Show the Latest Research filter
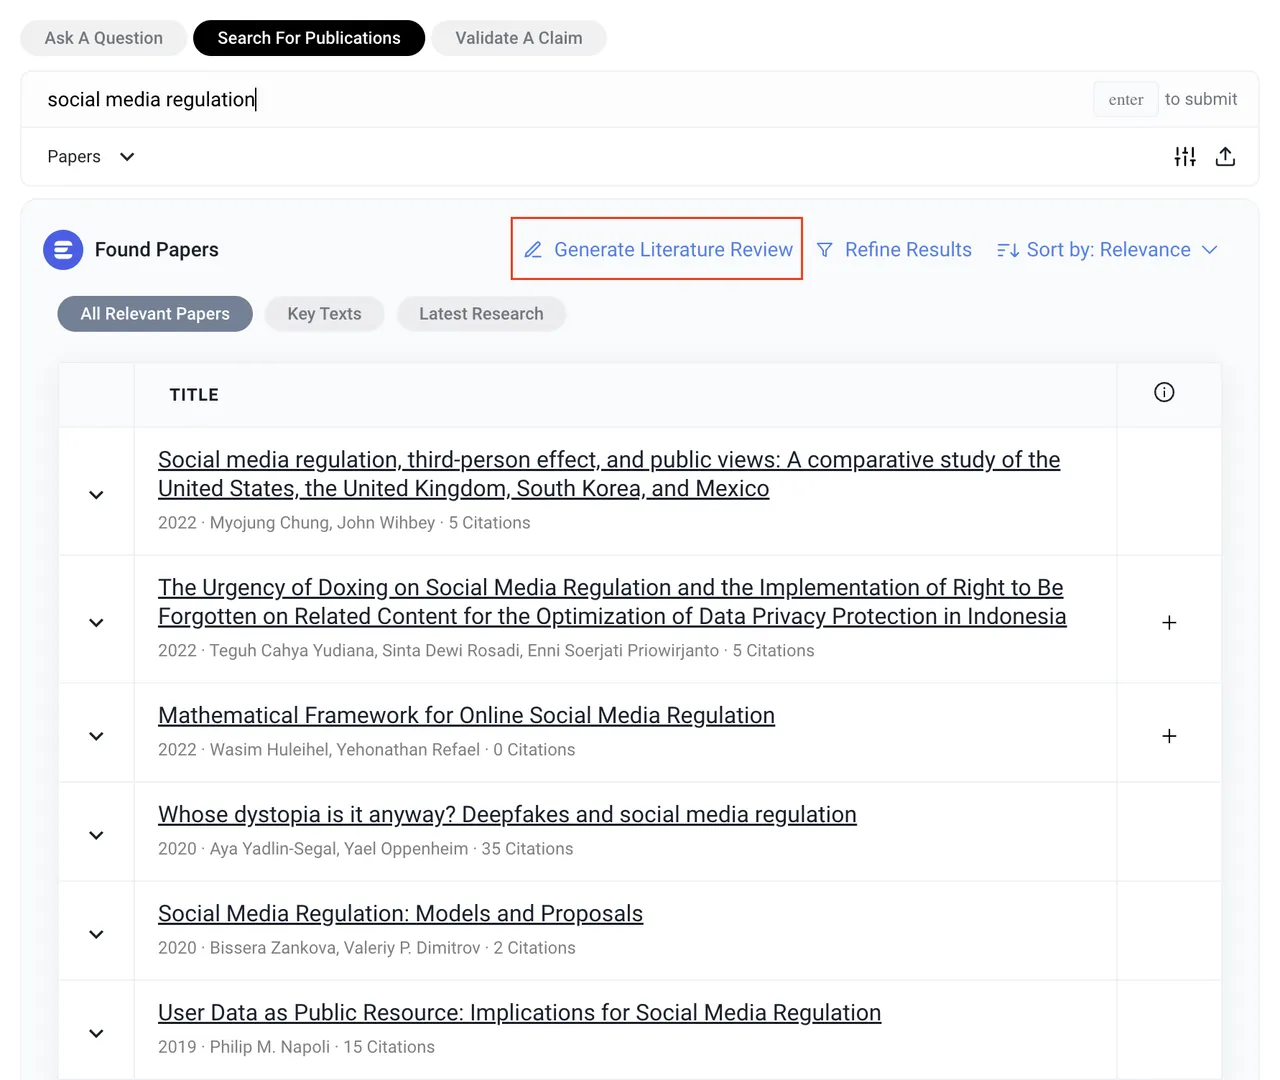This screenshot has width=1280, height=1080. click(481, 314)
